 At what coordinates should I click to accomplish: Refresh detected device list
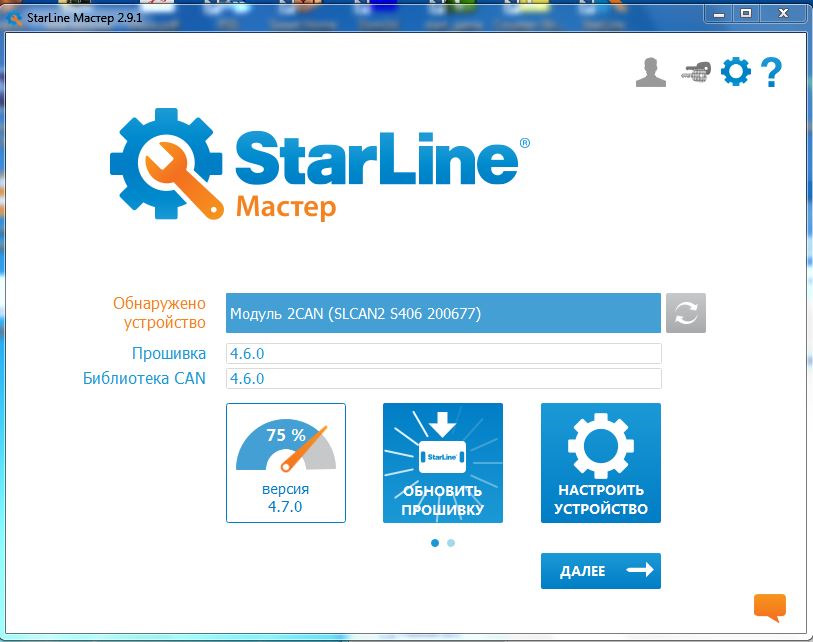[685, 313]
